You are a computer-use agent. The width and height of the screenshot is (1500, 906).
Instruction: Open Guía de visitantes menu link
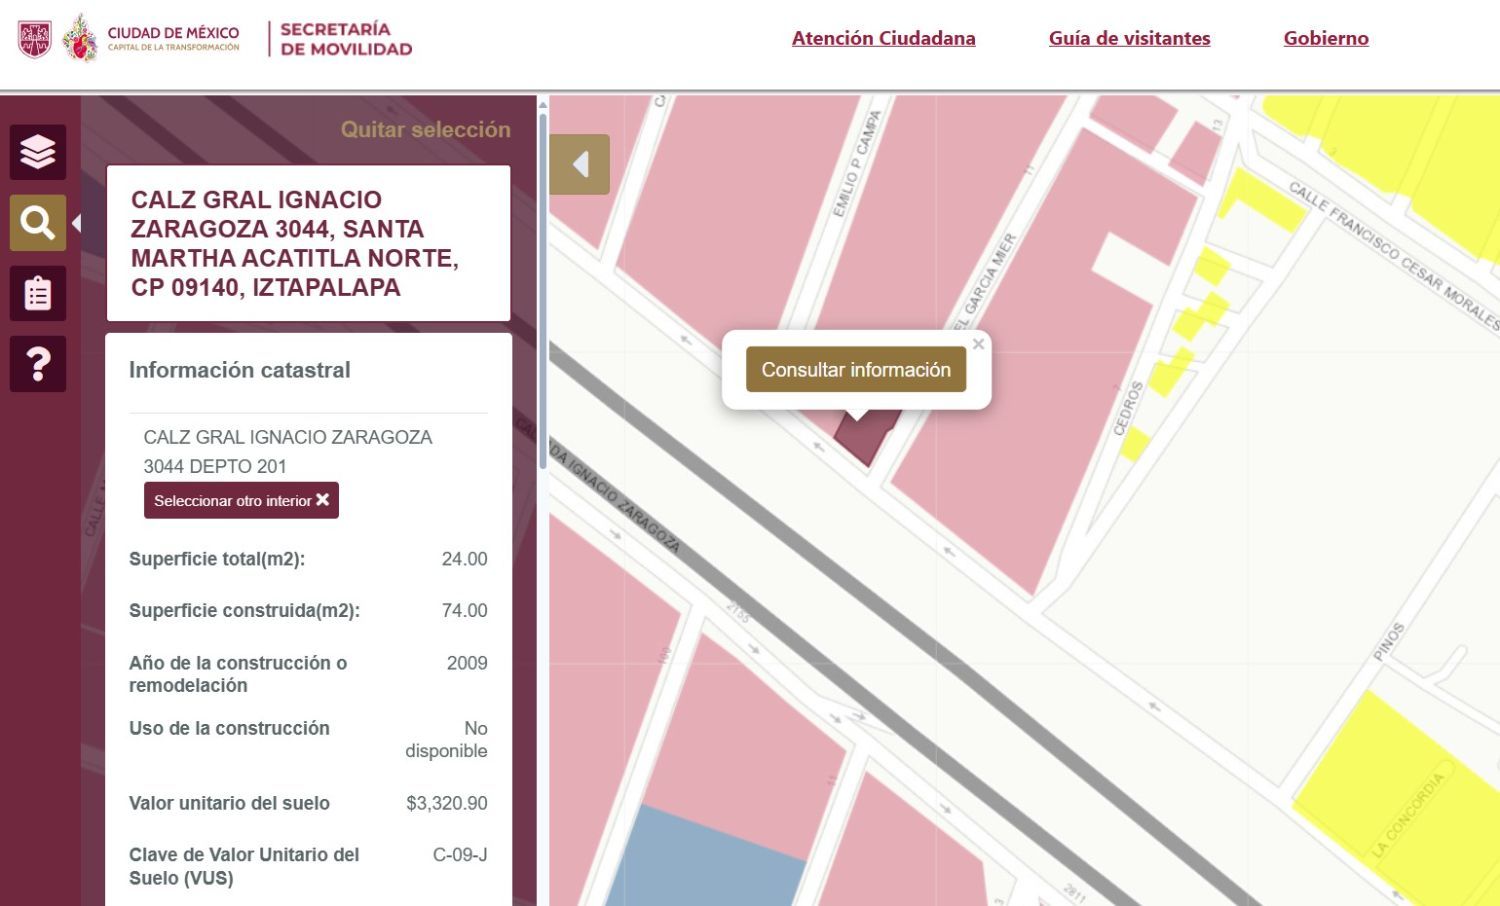coord(1129,38)
